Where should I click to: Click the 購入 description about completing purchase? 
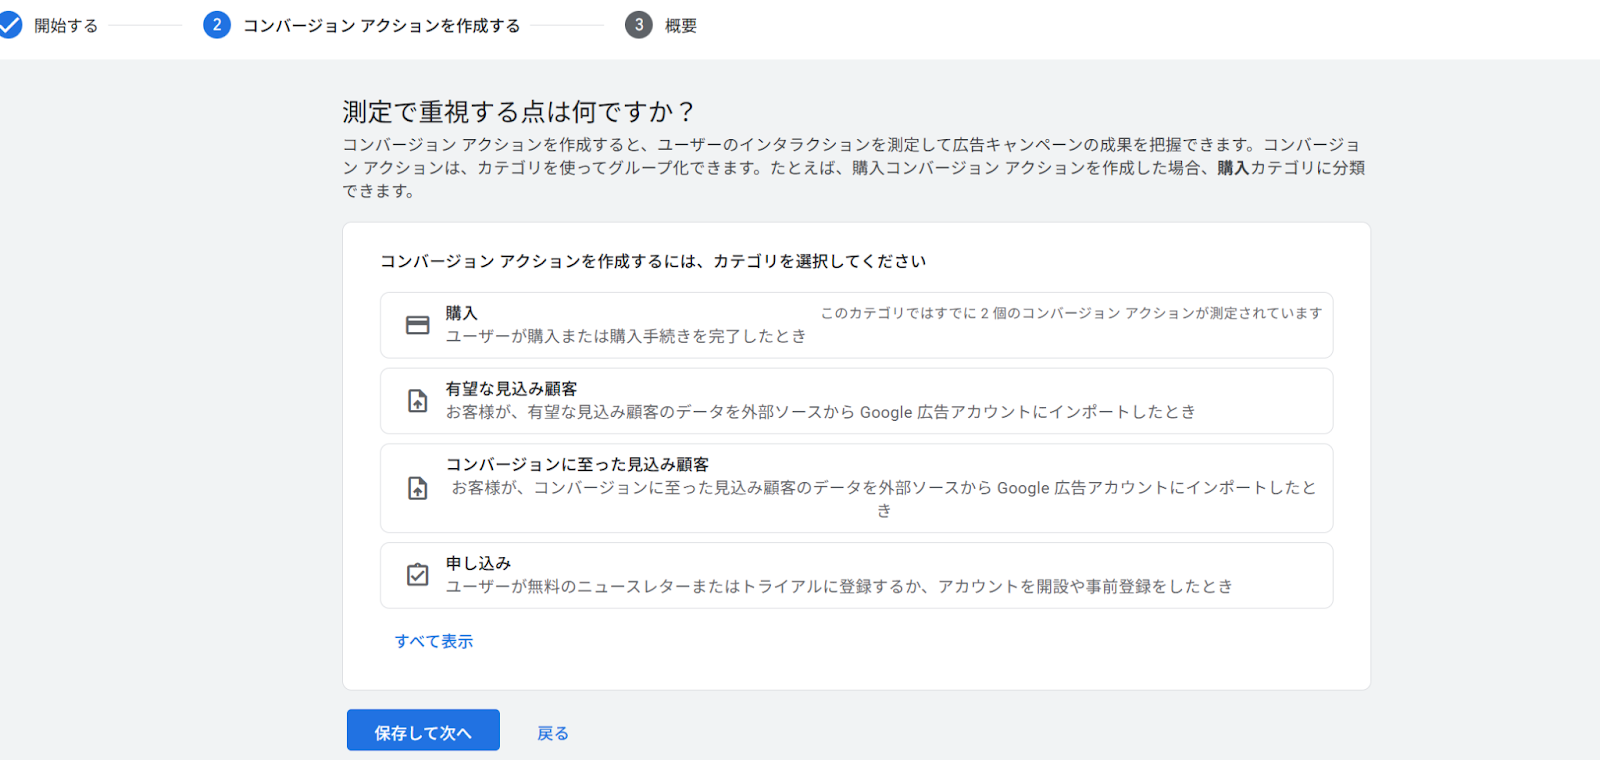coord(625,336)
